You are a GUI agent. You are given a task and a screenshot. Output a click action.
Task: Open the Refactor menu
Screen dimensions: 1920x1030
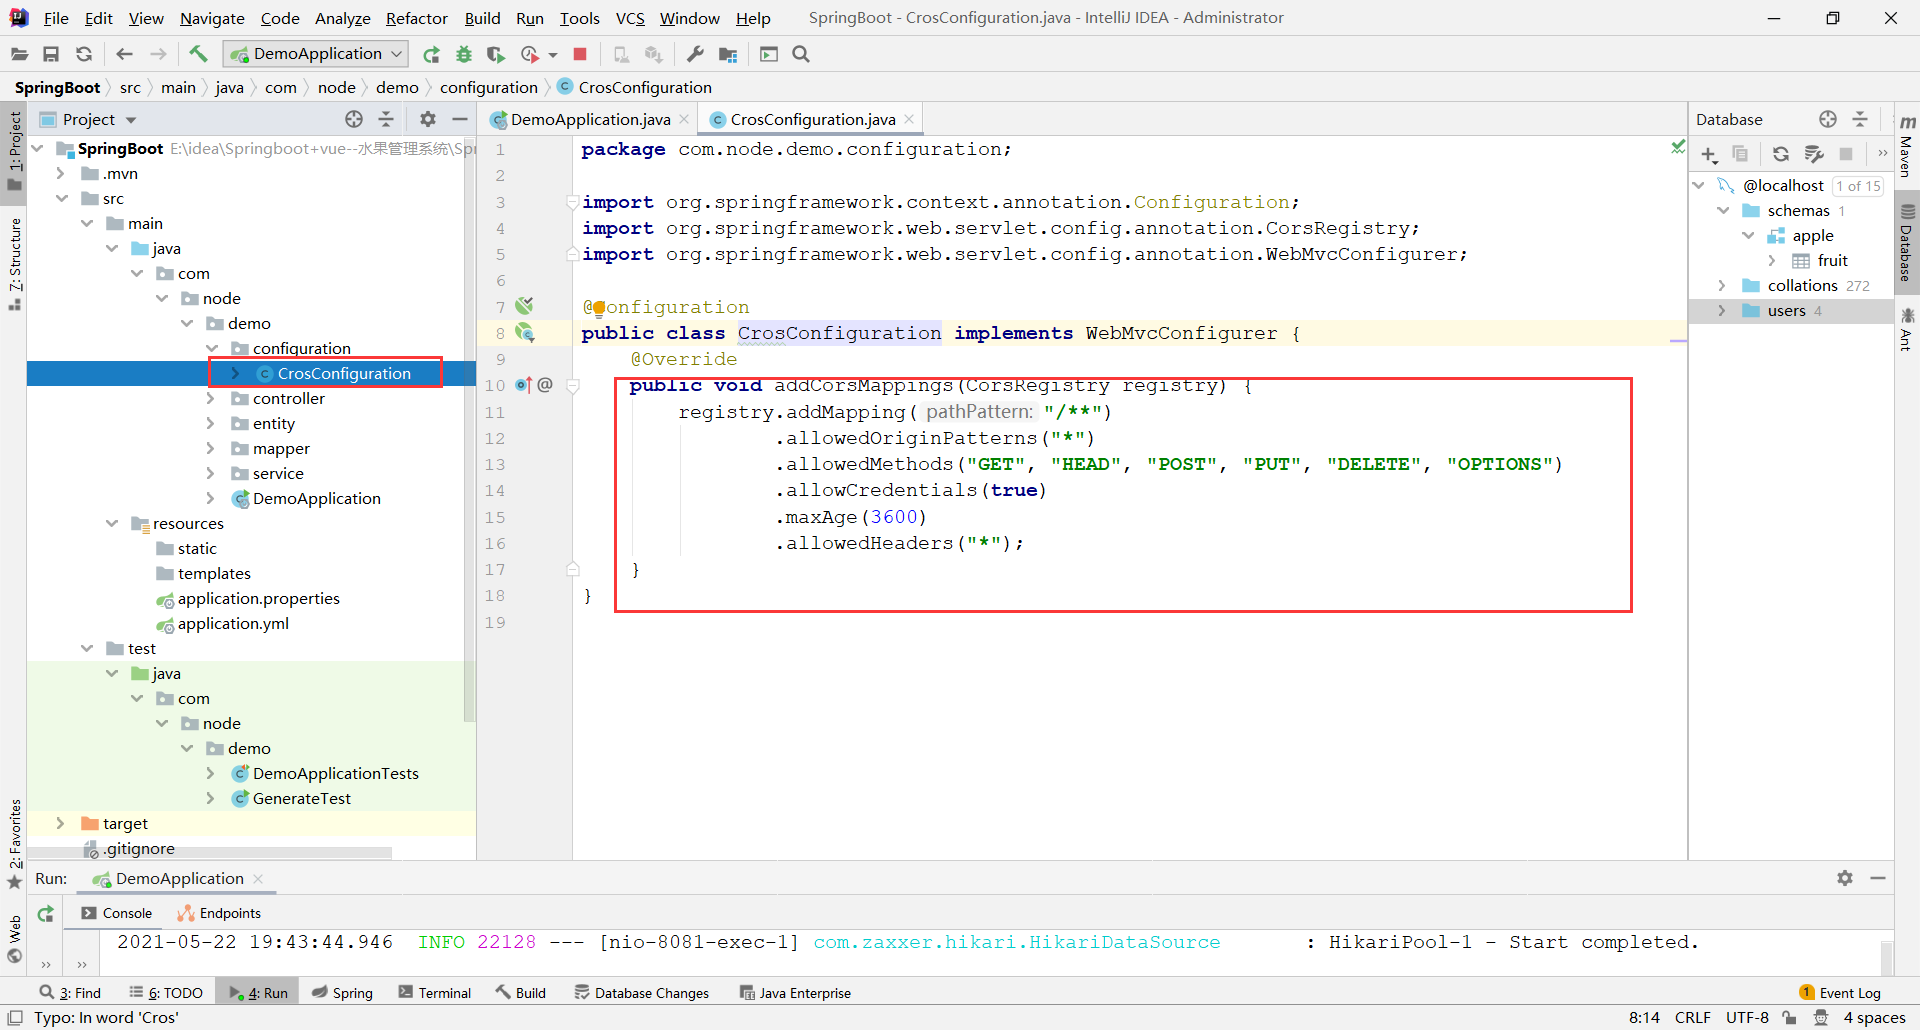click(x=416, y=18)
